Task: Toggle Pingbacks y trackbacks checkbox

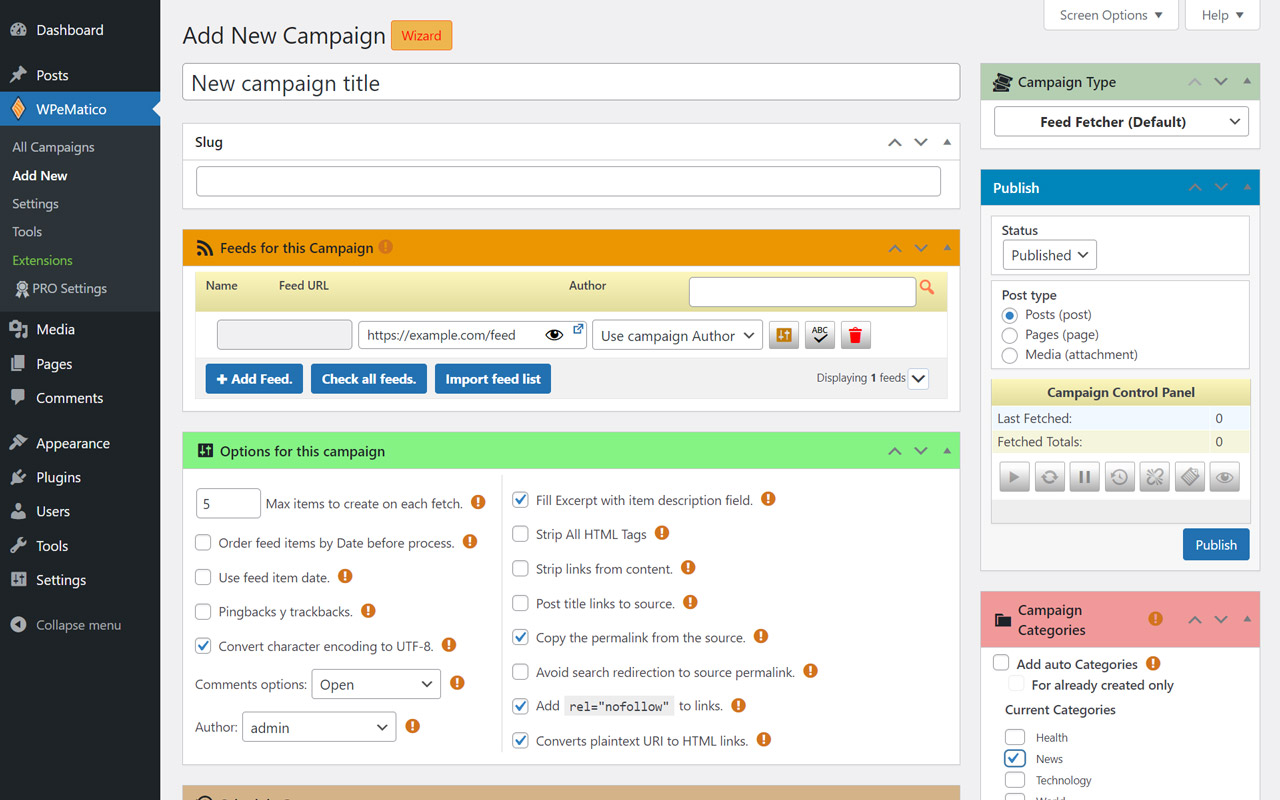Action: [203, 611]
